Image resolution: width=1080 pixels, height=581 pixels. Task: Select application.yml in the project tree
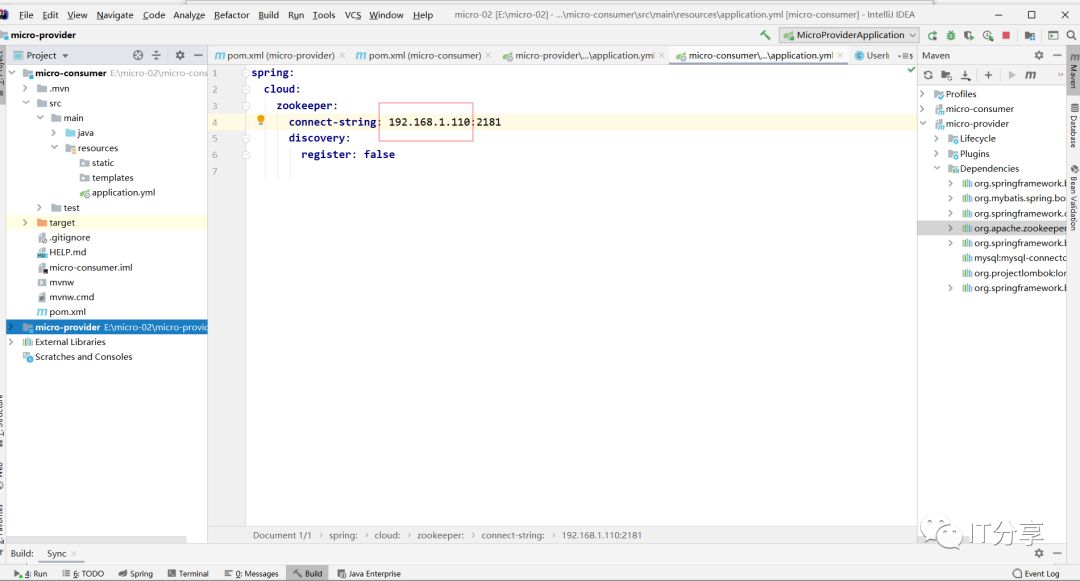[123, 193]
